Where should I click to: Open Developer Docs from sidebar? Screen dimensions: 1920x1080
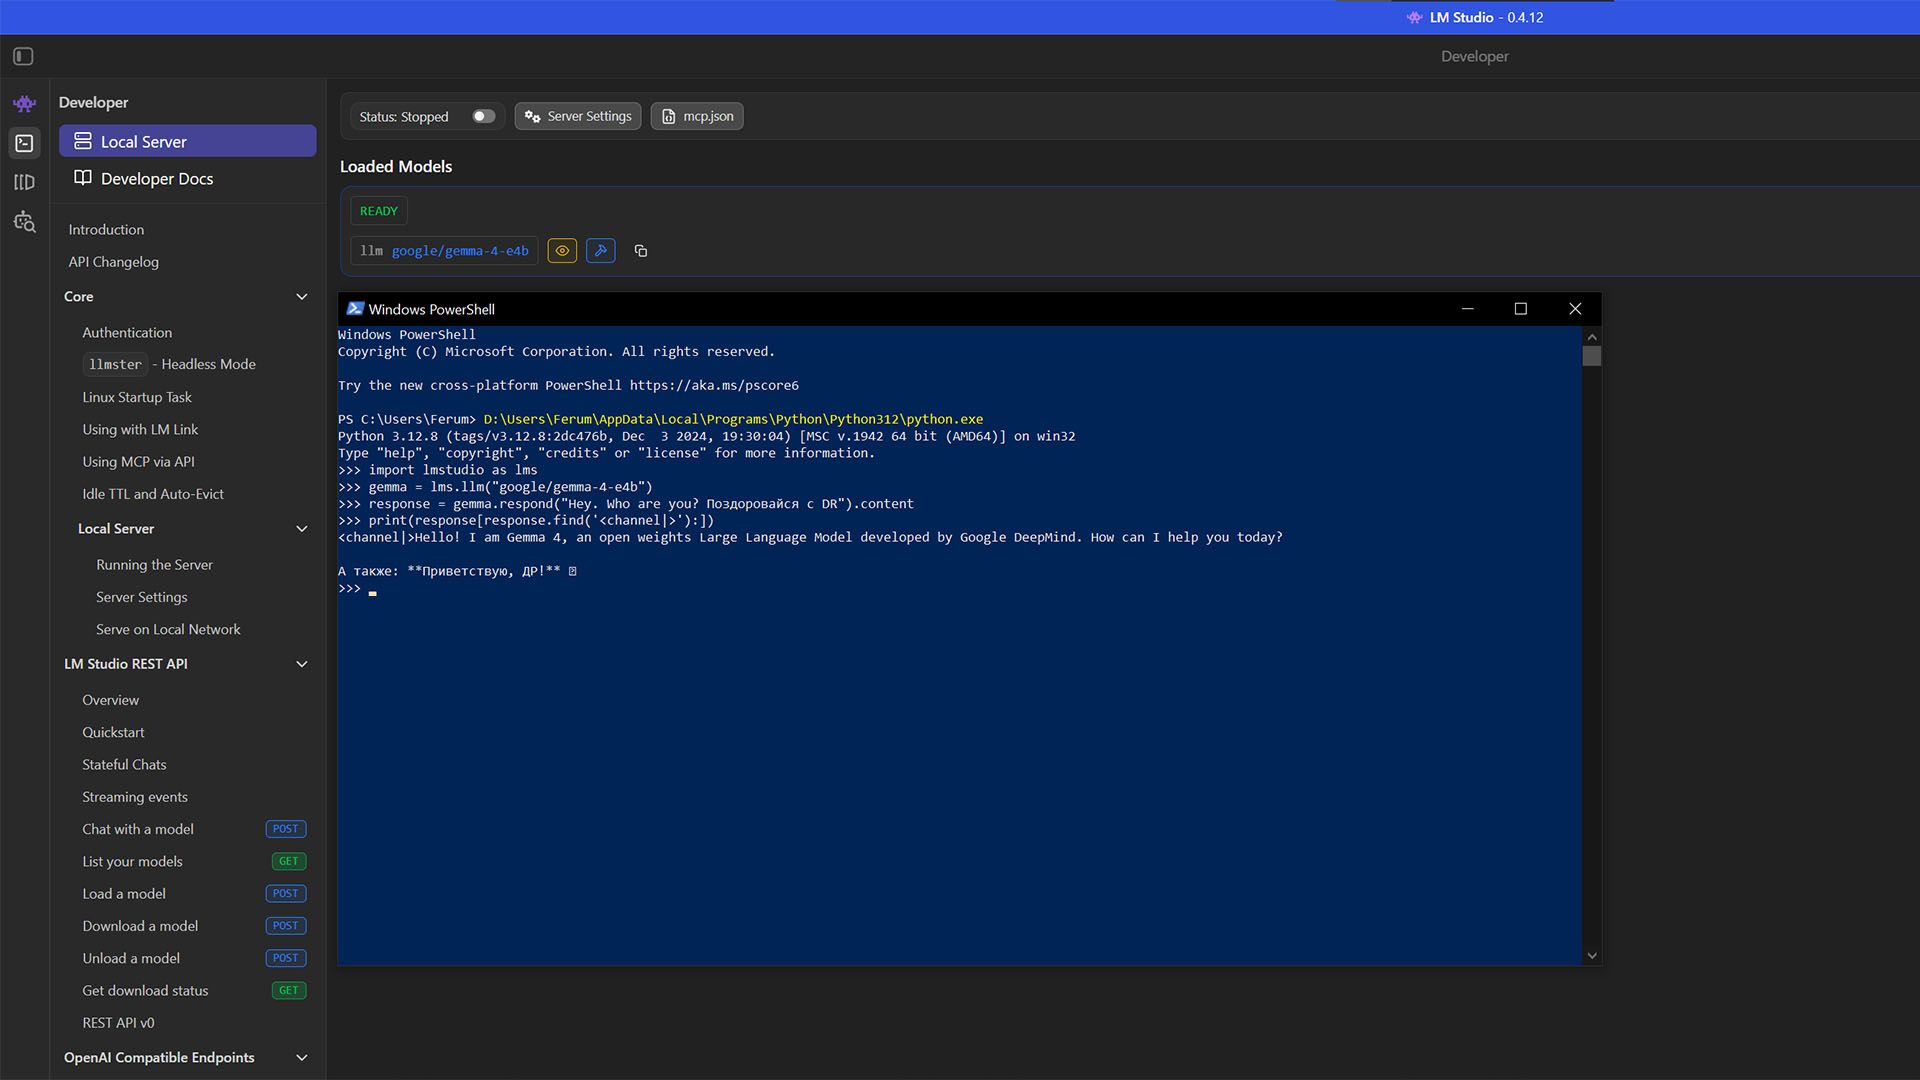157,178
